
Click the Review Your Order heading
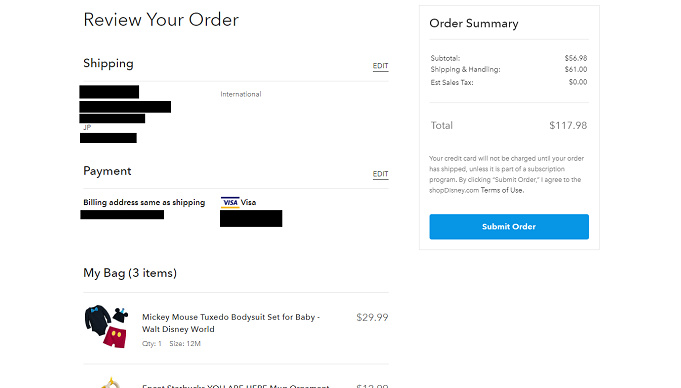coord(161,20)
